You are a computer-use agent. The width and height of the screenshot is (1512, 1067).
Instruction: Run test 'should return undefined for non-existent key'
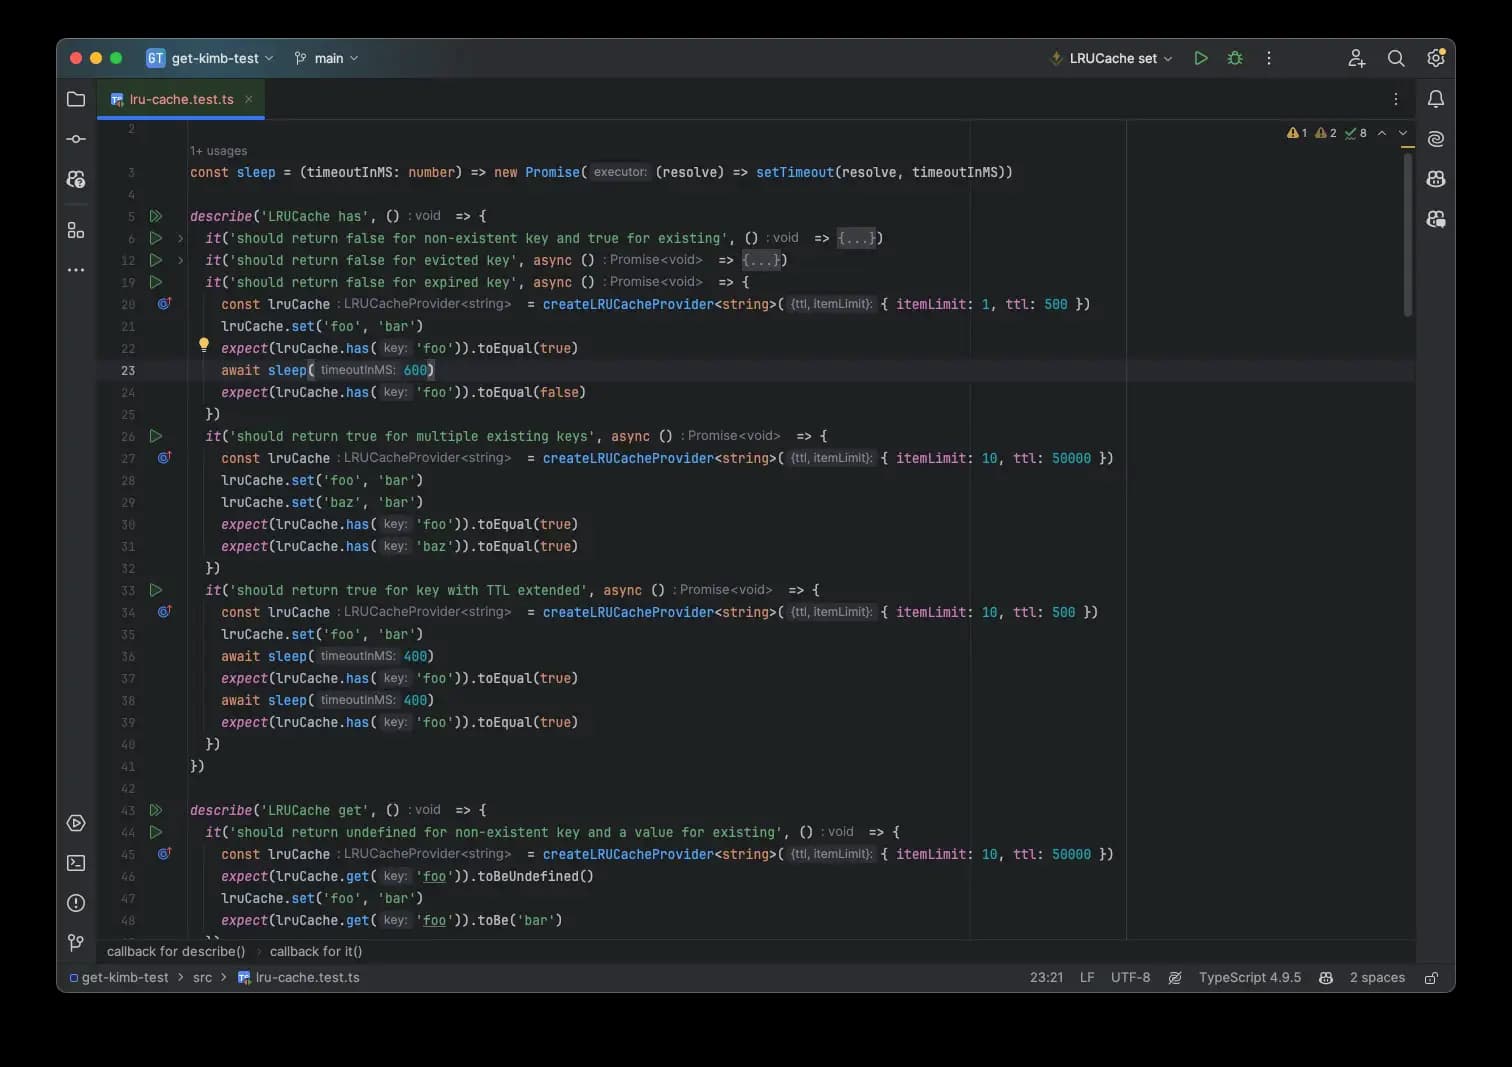[x=156, y=832]
